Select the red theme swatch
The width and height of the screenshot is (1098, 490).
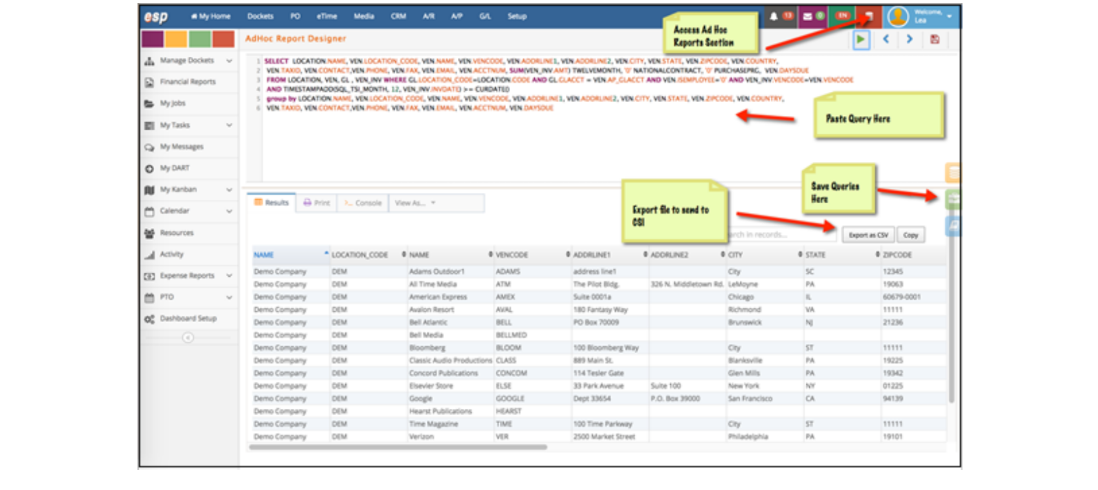click(x=223, y=39)
